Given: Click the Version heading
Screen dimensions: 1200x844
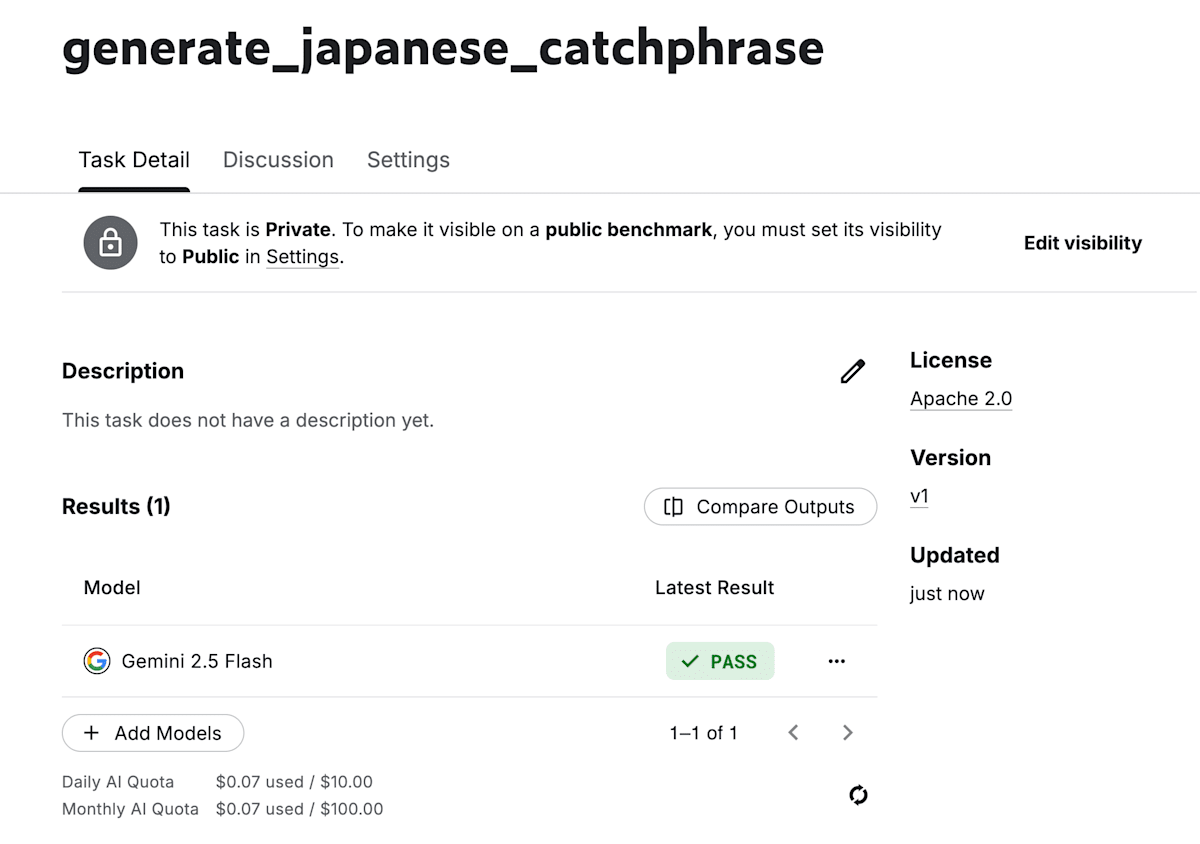Looking at the screenshot, I should point(950,458).
